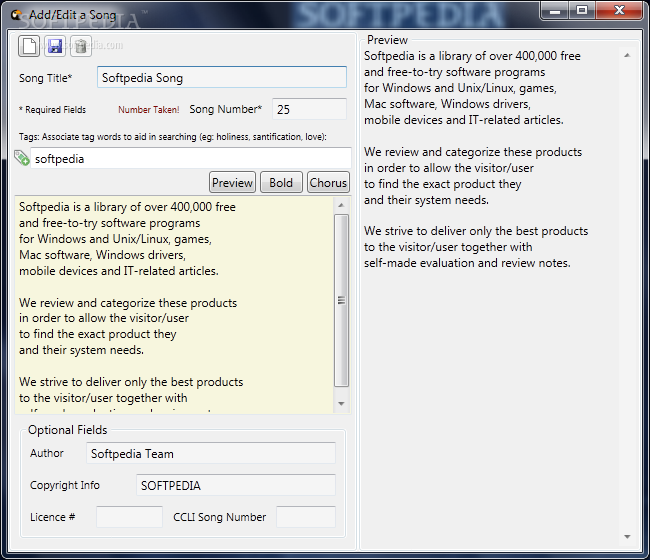The image size is (650, 560).
Task: Click the 'Optional Fields' group label
Action: 68,430
